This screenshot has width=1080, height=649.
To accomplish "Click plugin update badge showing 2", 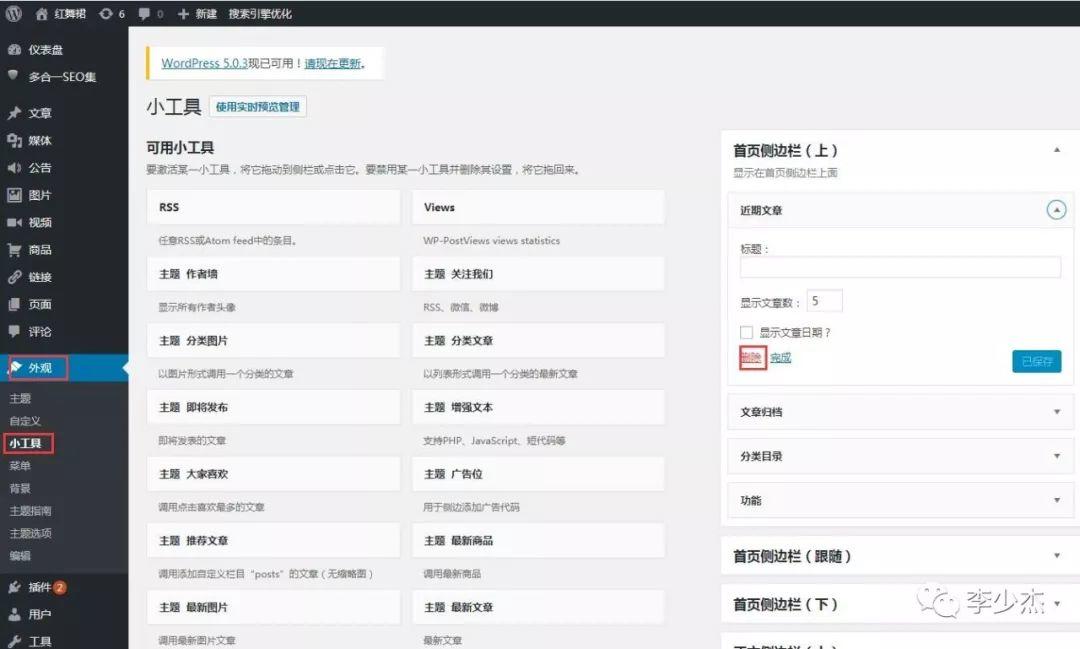I will pos(60,587).
